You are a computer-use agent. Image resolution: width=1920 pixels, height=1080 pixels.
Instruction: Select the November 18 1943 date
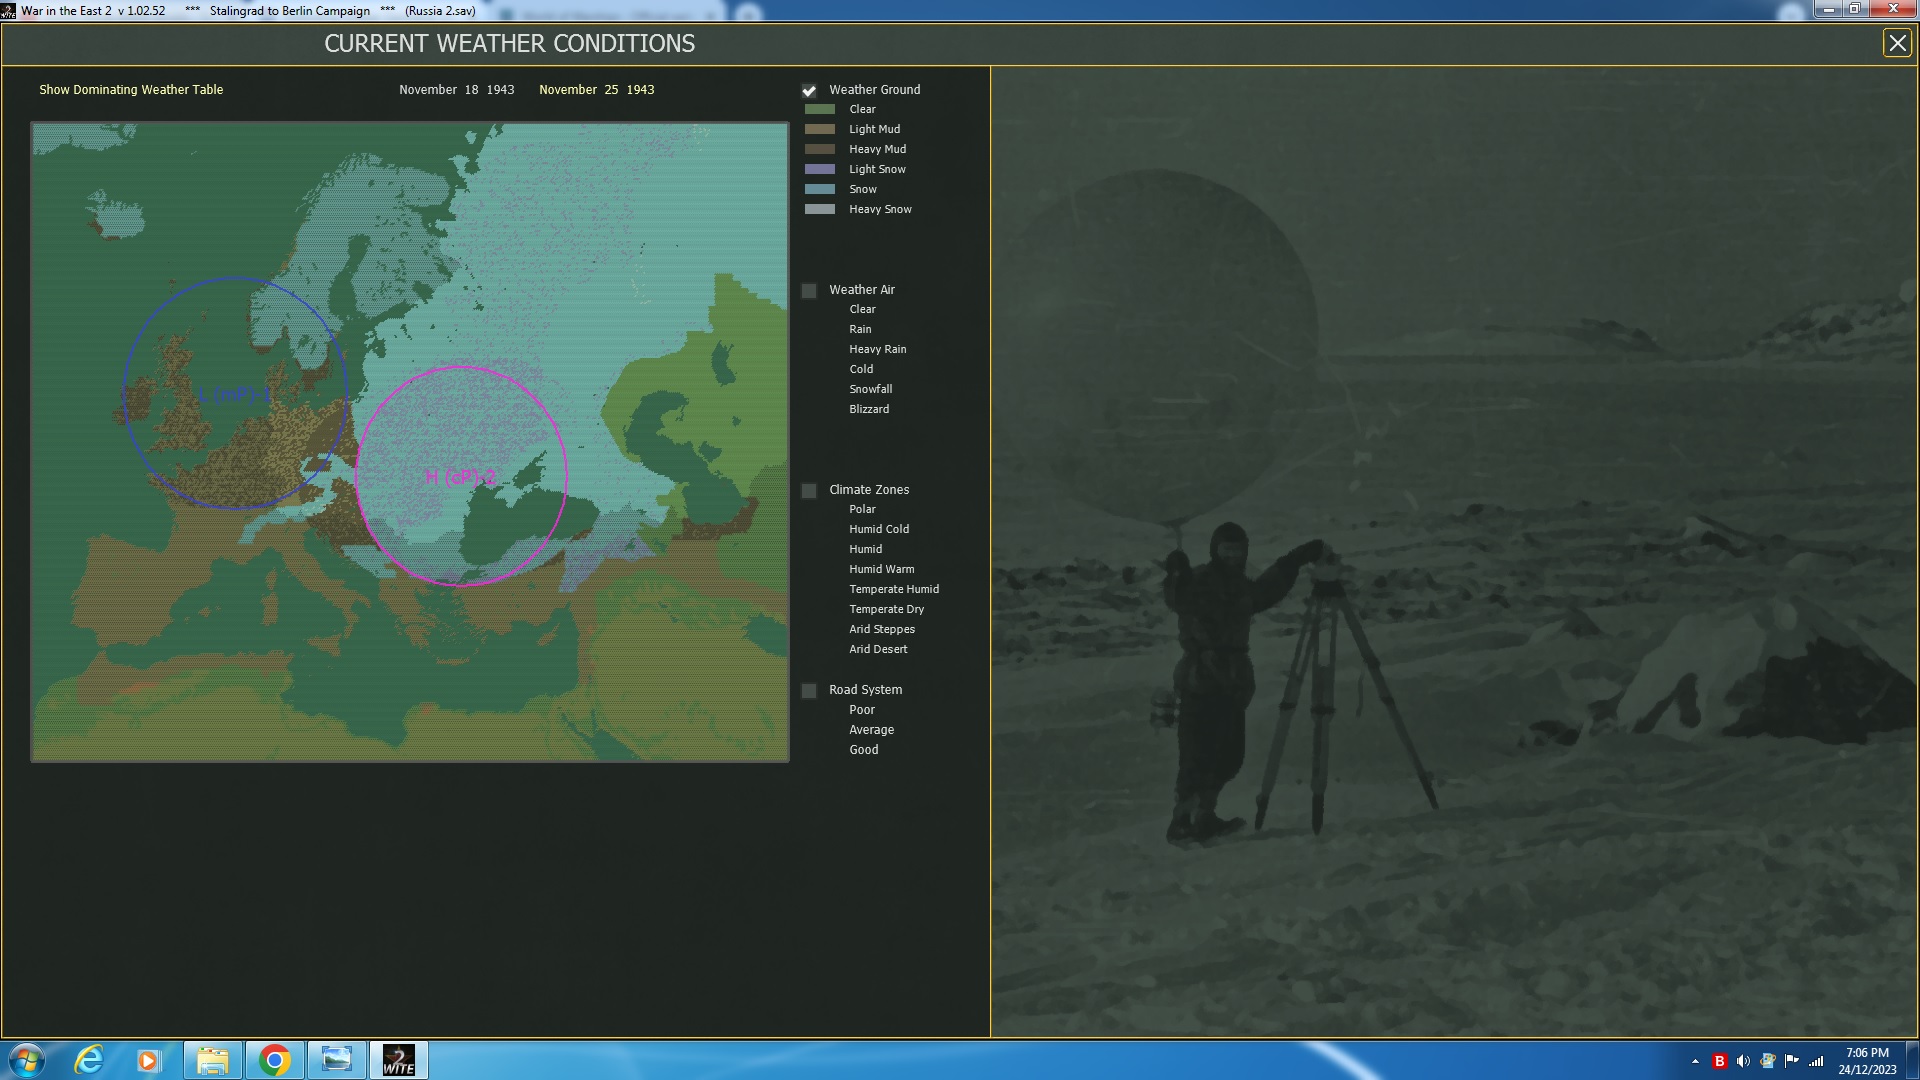click(x=456, y=90)
